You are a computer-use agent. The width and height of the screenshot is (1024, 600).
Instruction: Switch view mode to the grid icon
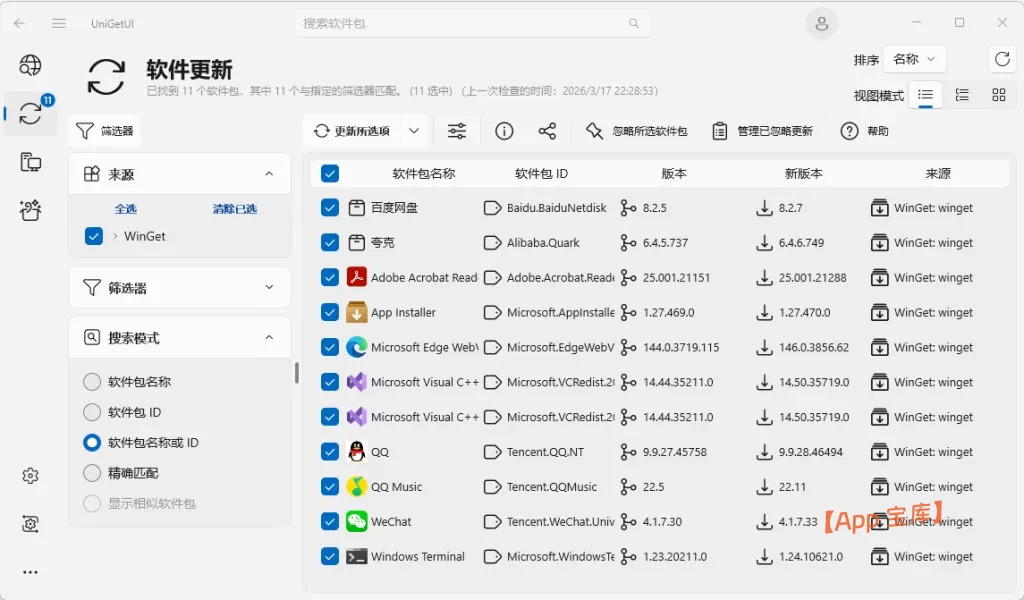tap(999, 95)
